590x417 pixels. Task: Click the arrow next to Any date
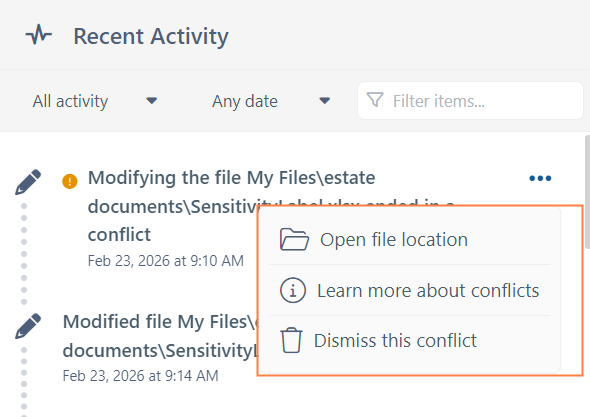click(x=324, y=101)
